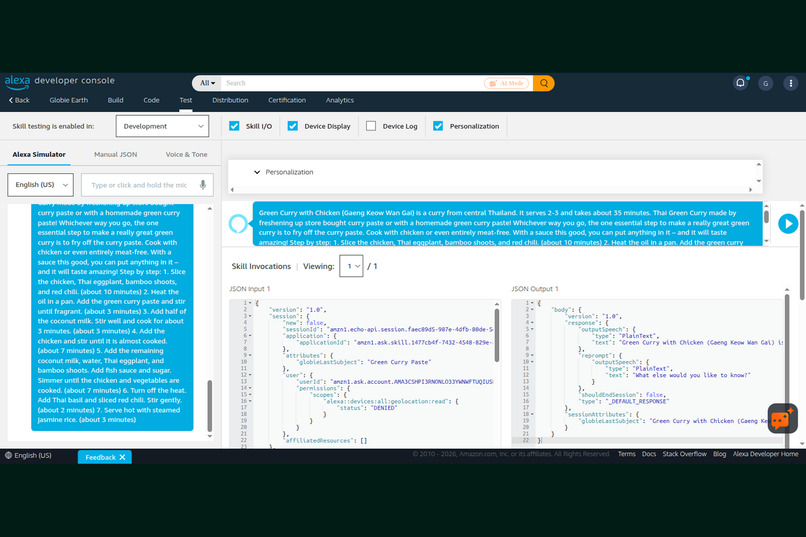Open the Build tab
The height and width of the screenshot is (537, 806).
tap(115, 100)
